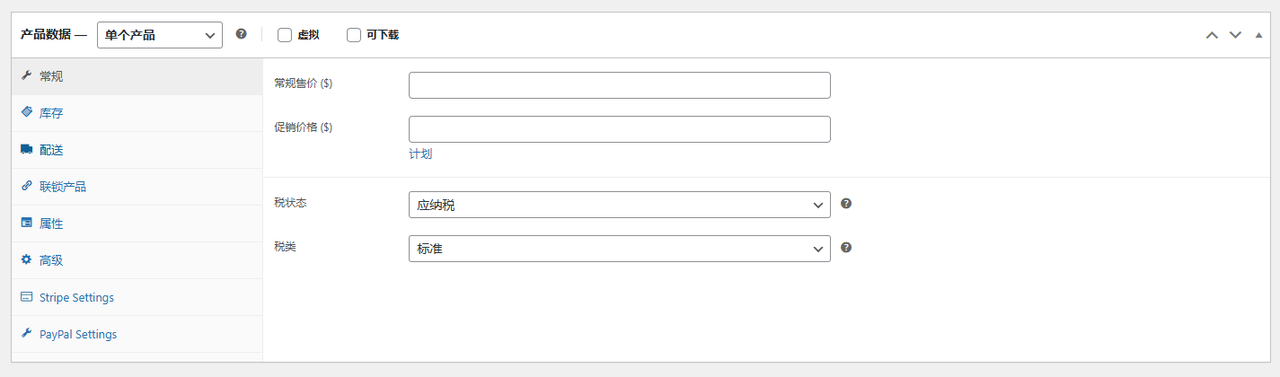
Task: Click the truck icon beside 配送
Action: point(26,150)
